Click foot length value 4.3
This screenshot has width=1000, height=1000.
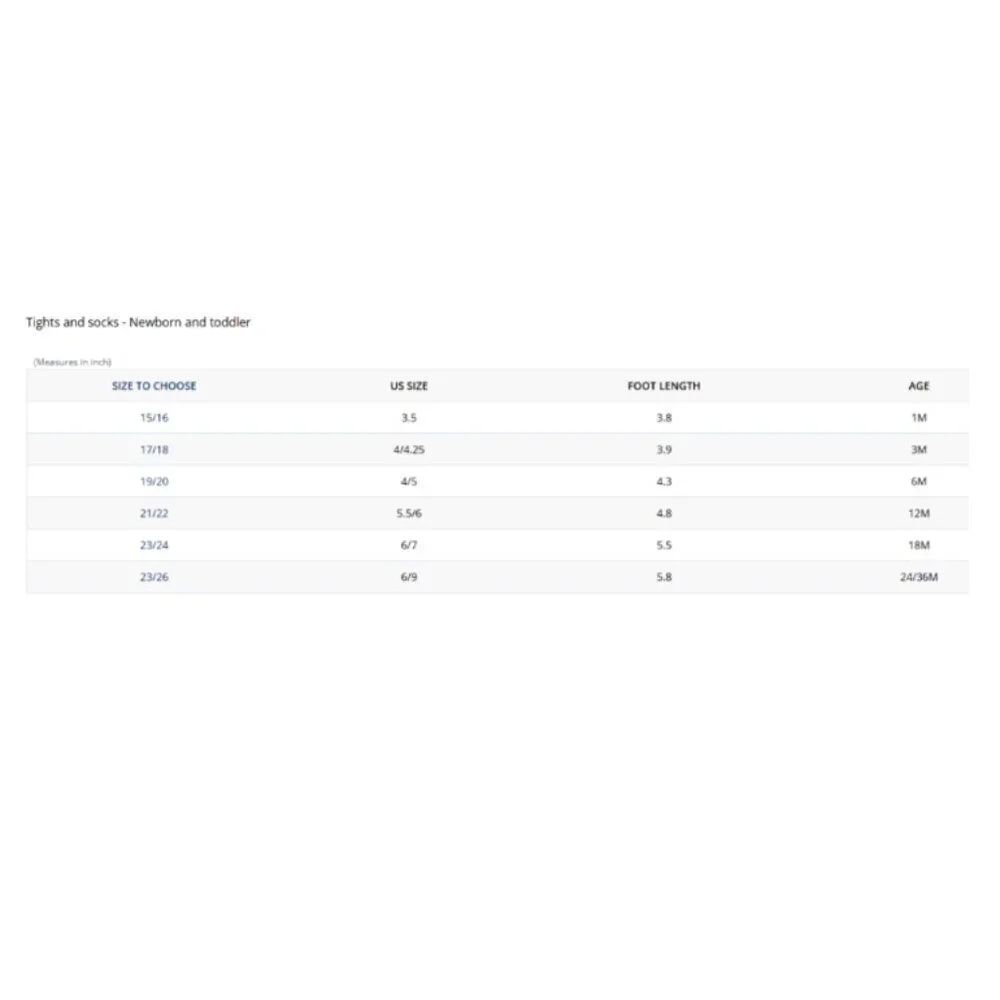click(664, 482)
